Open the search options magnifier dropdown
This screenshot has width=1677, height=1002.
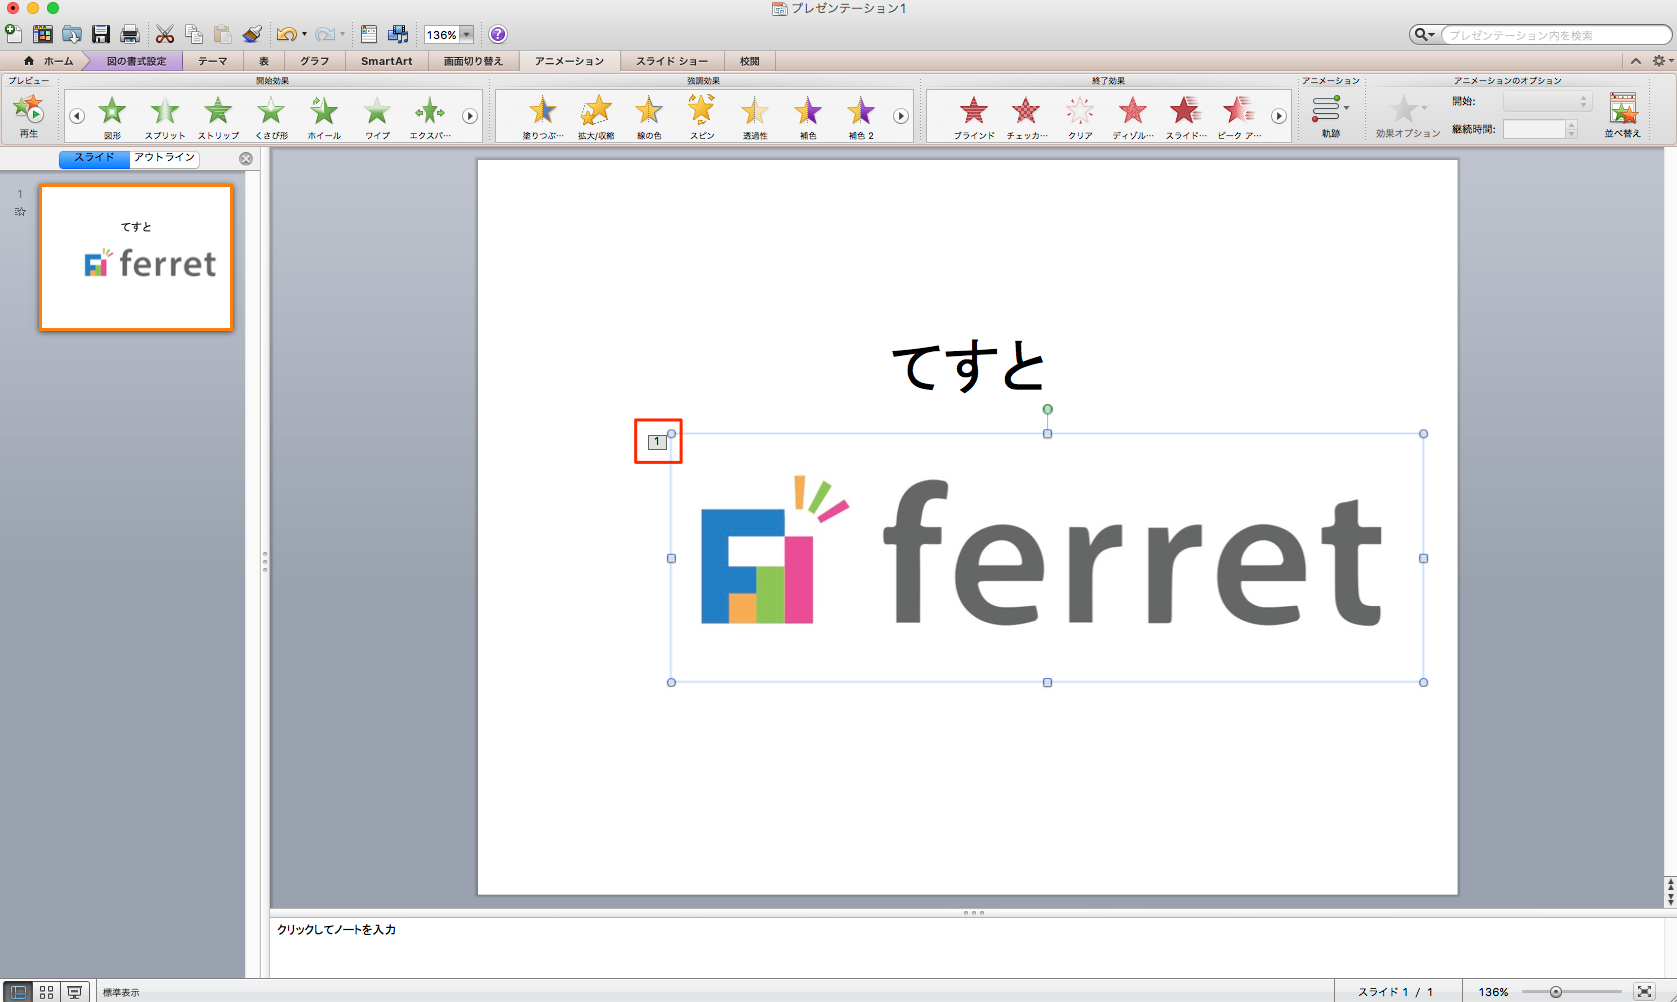pyautogui.click(x=1424, y=35)
